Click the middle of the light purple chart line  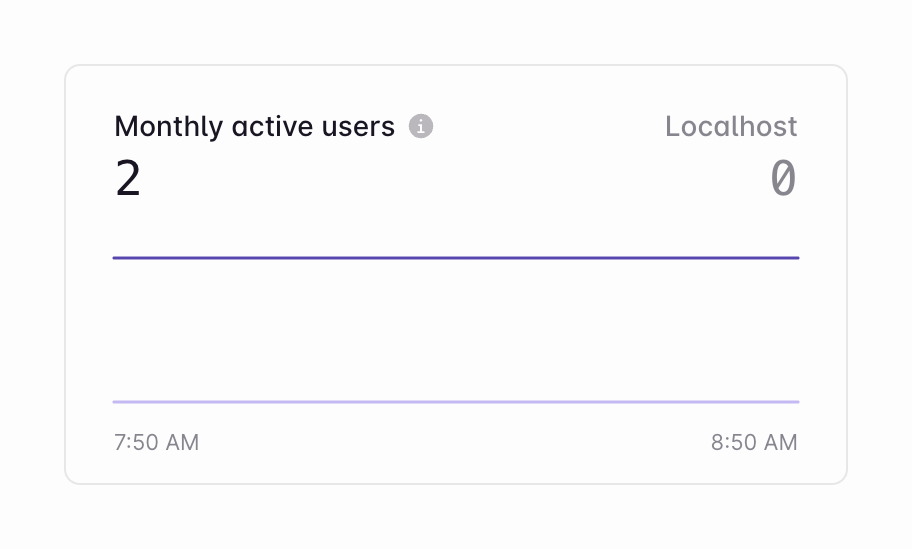[456, 402]
